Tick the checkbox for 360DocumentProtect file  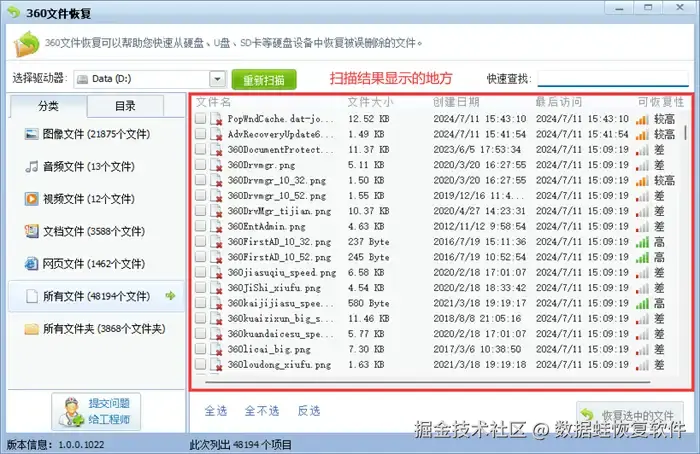pos(200,149)
